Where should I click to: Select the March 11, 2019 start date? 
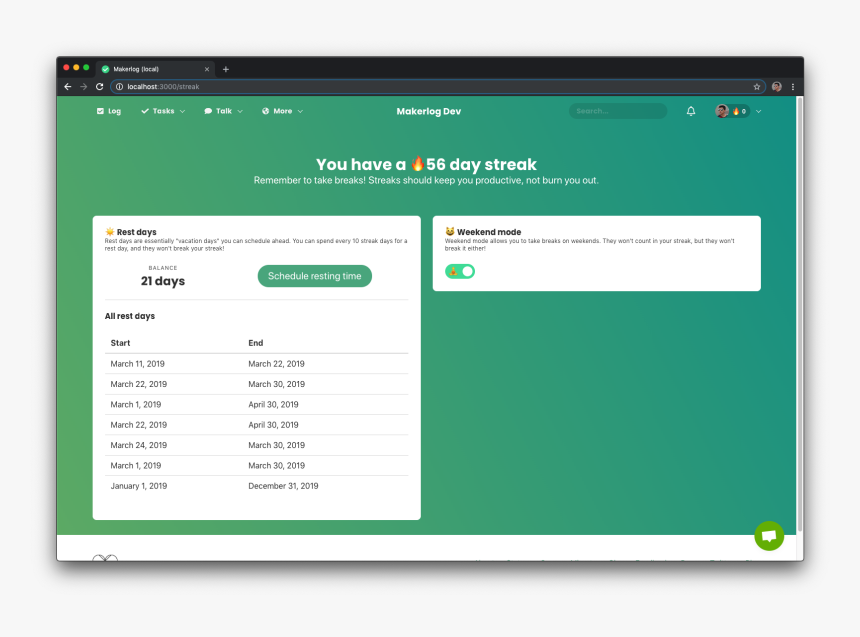coord(137,364)
